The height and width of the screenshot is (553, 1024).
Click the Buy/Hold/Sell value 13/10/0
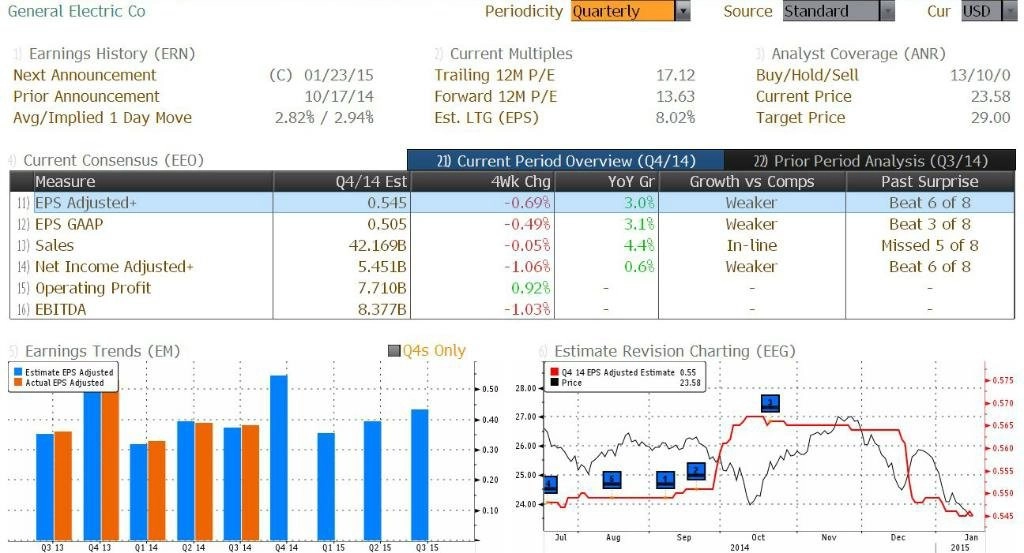pyautogui.click(x=980, y=75)
